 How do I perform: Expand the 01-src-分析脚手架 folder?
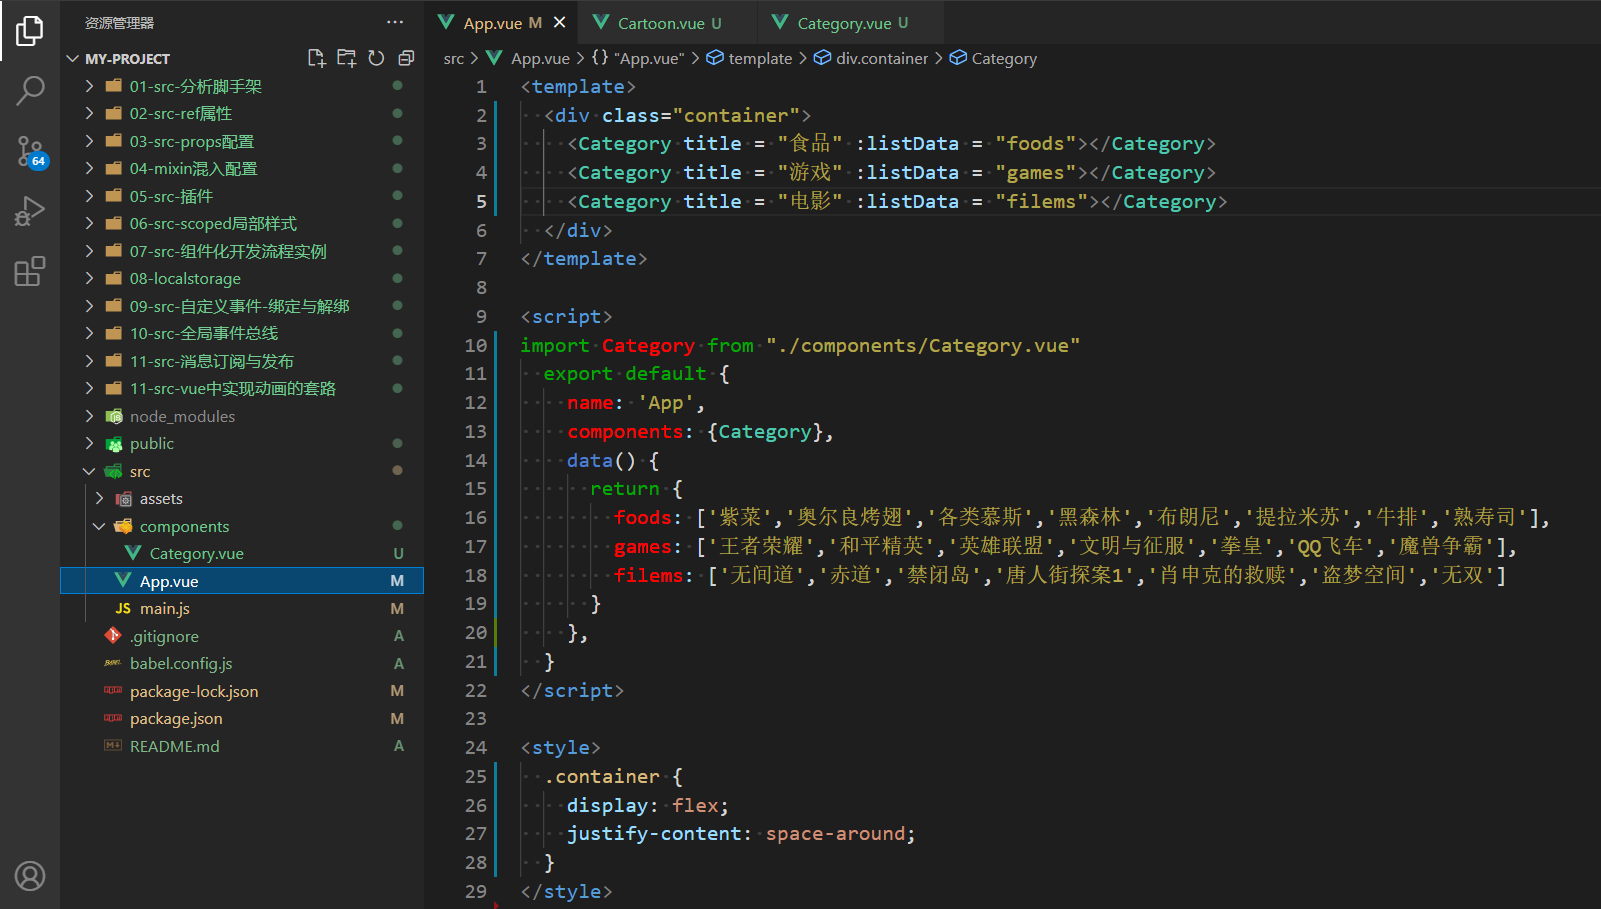241,86
